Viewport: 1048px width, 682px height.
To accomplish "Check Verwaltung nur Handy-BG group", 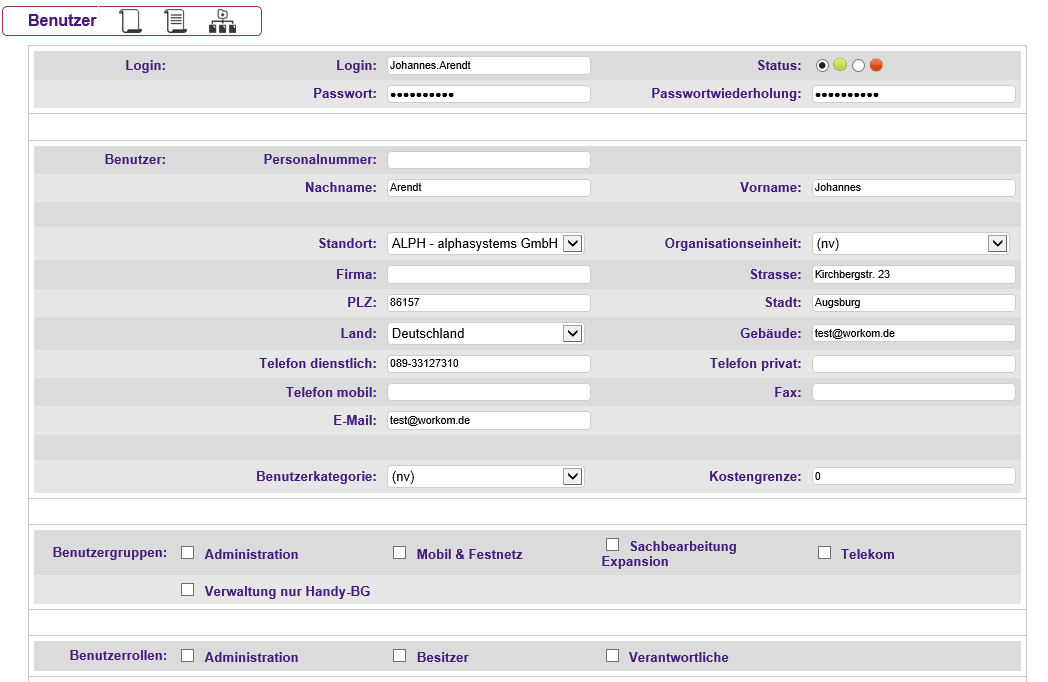I will tap(187, 590).
